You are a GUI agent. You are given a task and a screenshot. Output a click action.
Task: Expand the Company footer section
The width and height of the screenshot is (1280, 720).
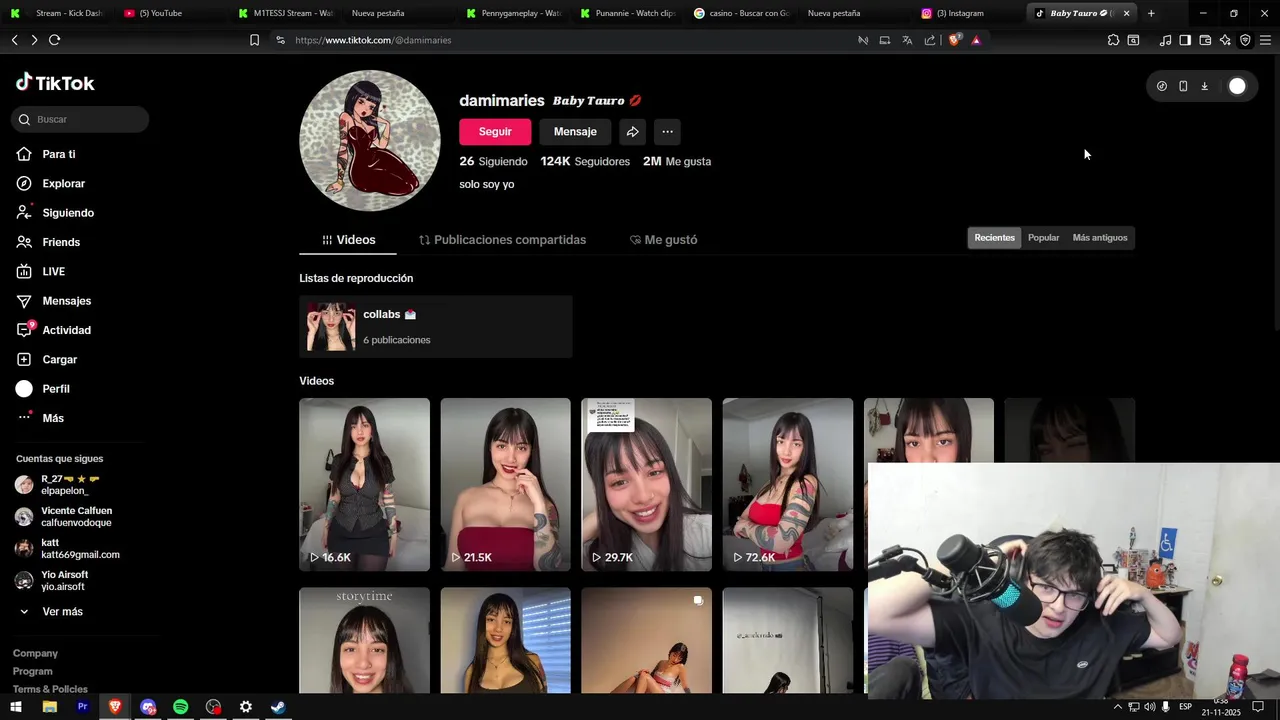[35, 653]
